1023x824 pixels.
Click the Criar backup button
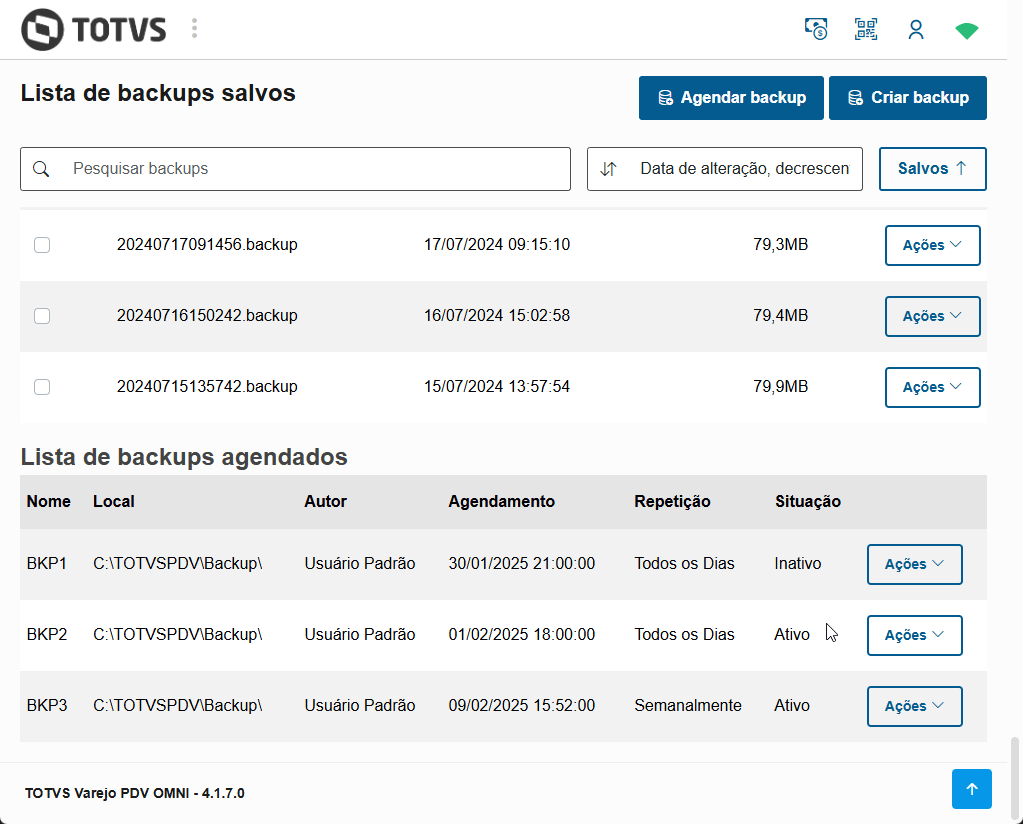click(907, 98)
